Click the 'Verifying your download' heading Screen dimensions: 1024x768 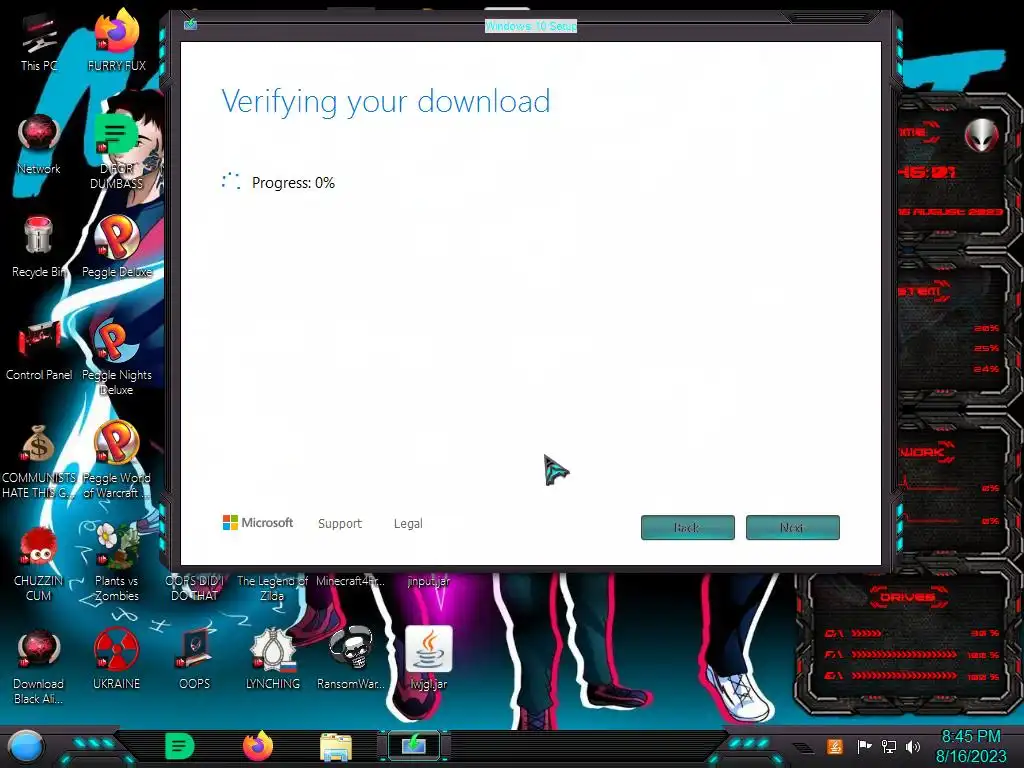[386, 102]
